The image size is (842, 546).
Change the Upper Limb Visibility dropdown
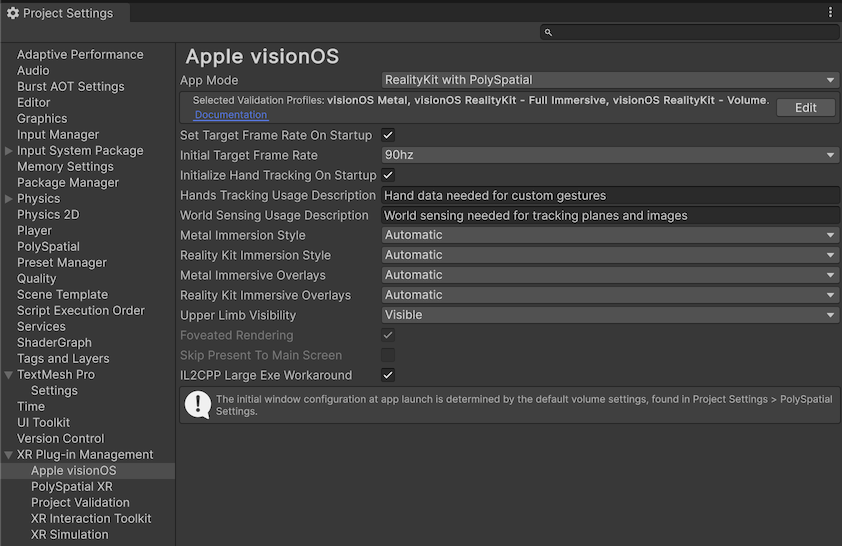pos(610,315)
